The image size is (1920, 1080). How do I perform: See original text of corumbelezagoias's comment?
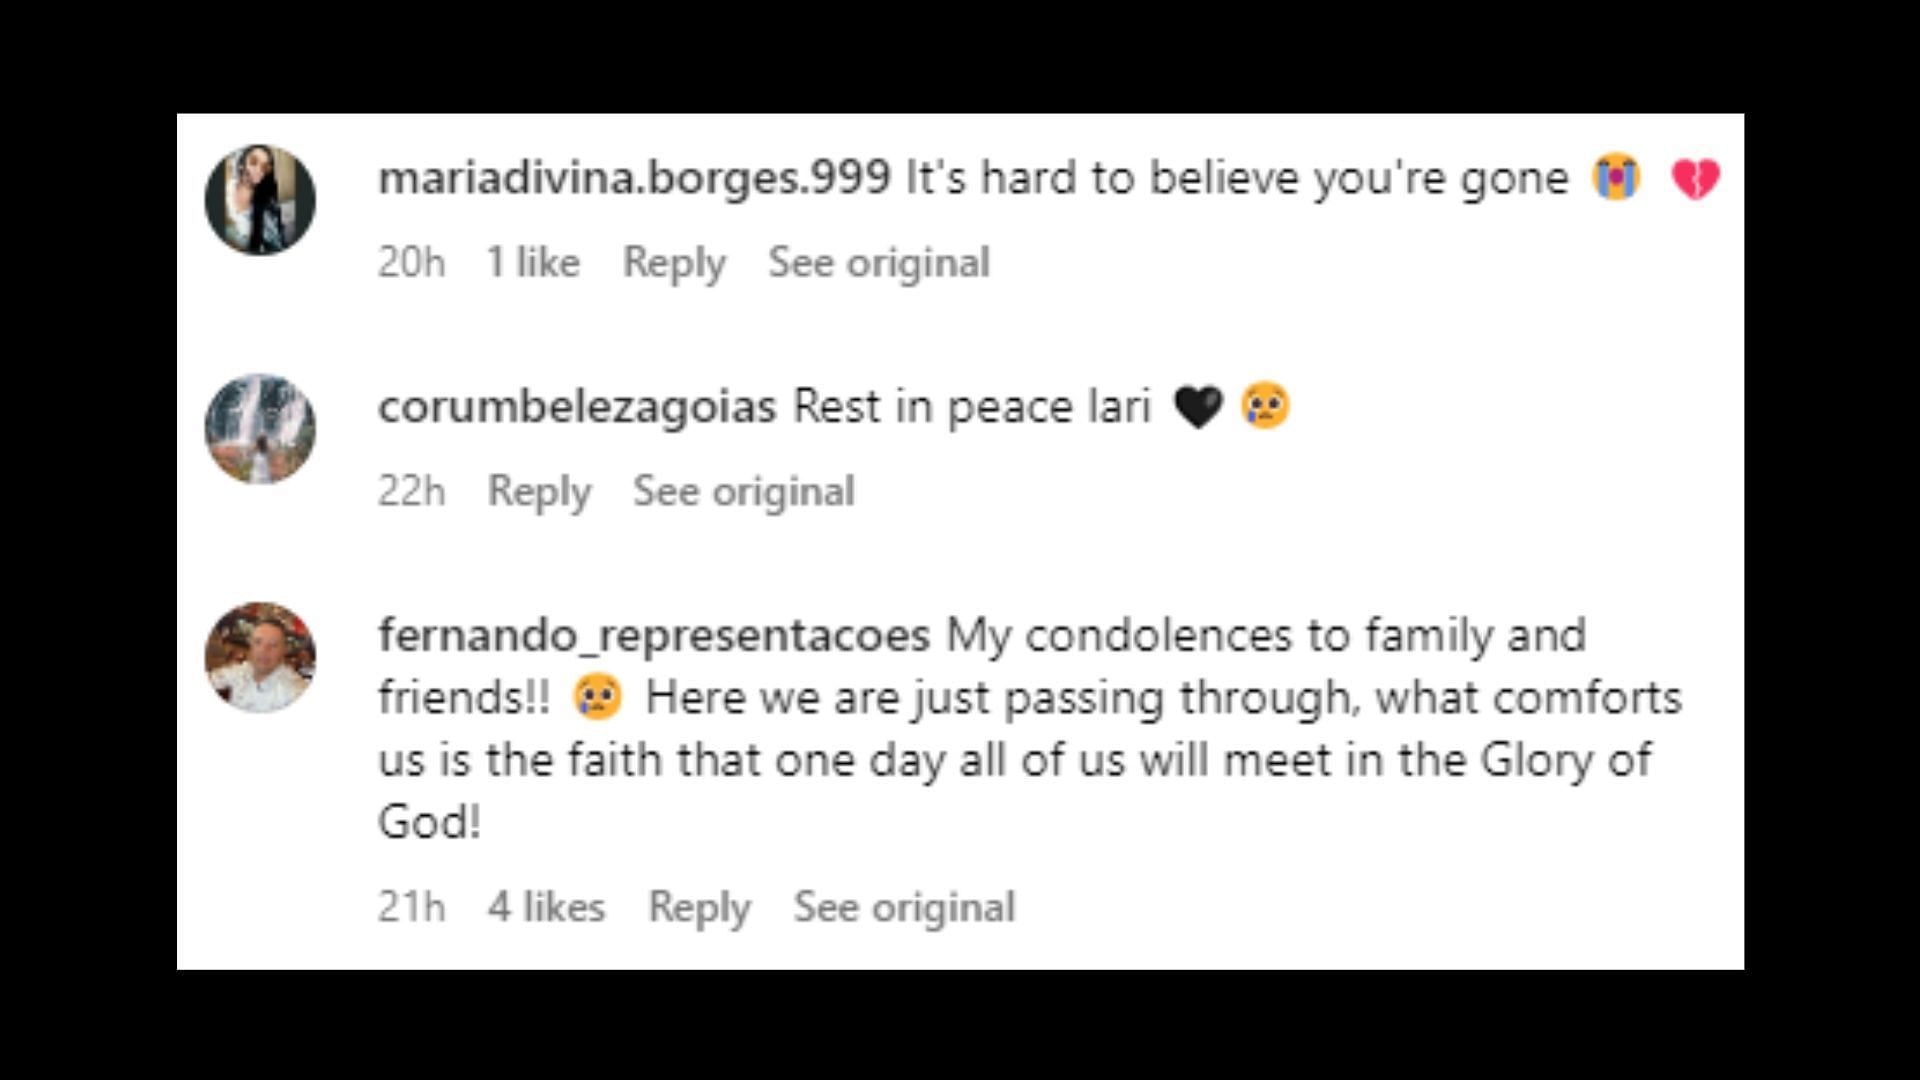point(744,491)
